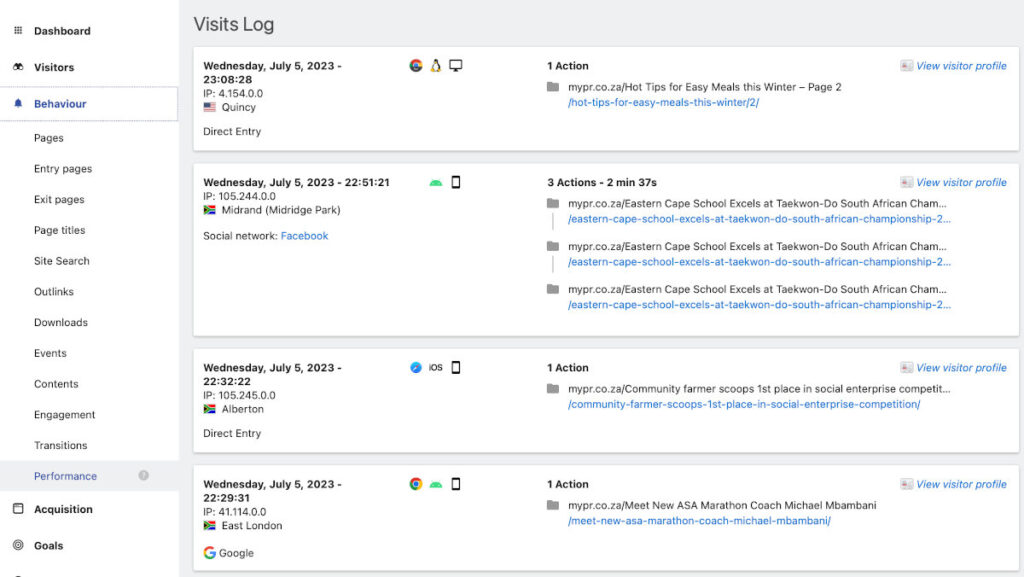Click South Africa flag next to Alberton
The height and width of the screenshot is (577, 1024).
[210, 409]
